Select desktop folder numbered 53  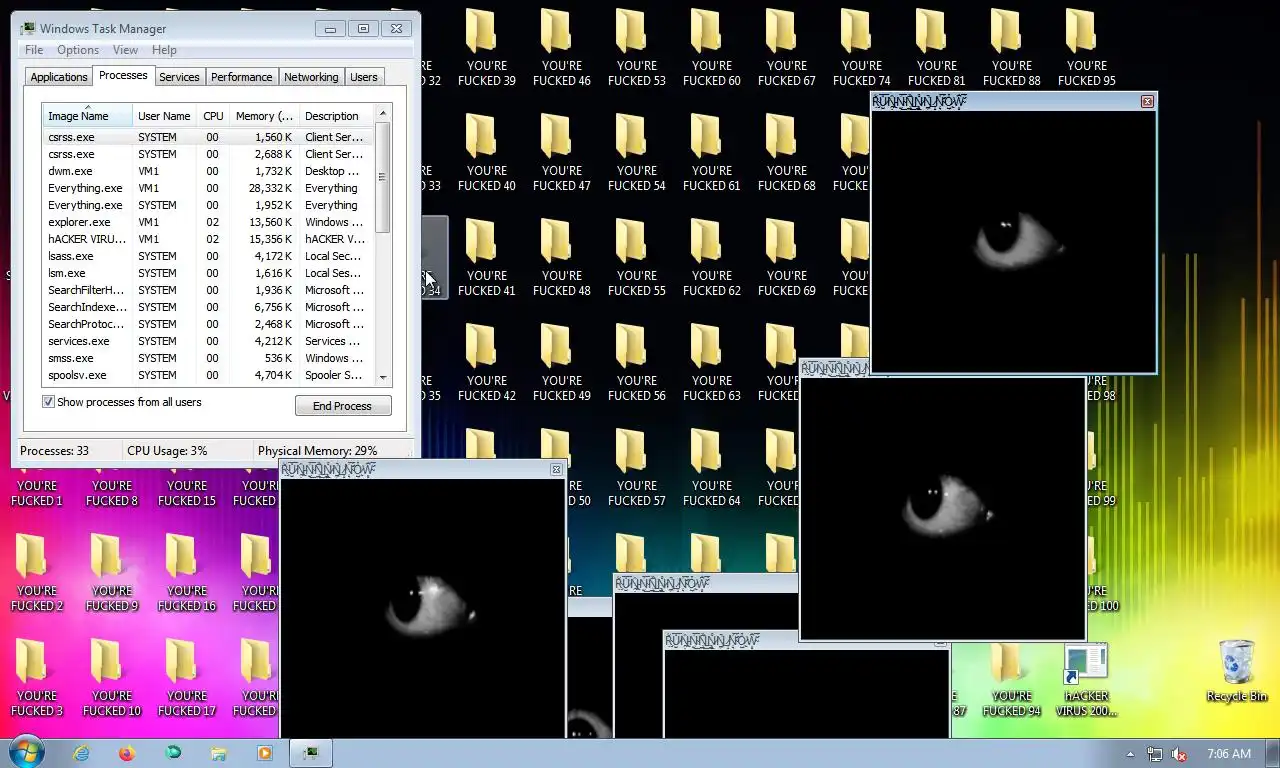636,47
